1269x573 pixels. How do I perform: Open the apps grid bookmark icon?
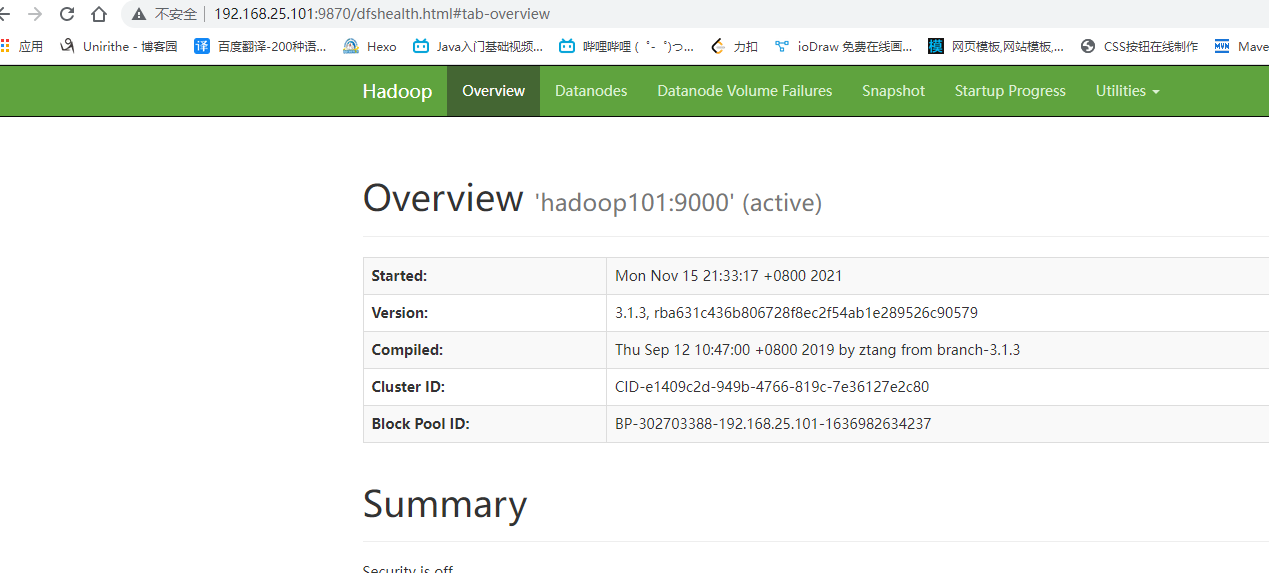tap(5, 46)
